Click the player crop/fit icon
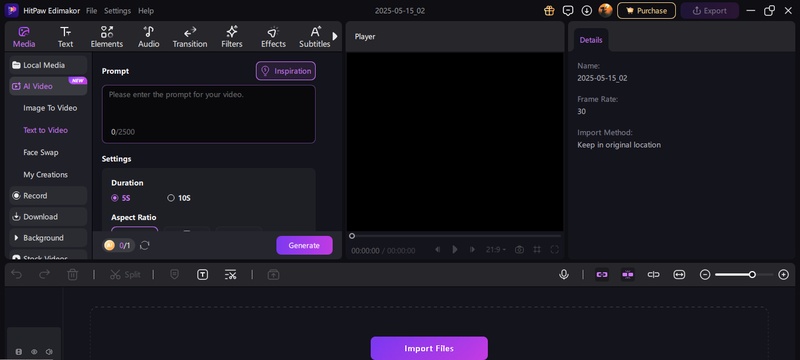 click(x=537, y=249)
